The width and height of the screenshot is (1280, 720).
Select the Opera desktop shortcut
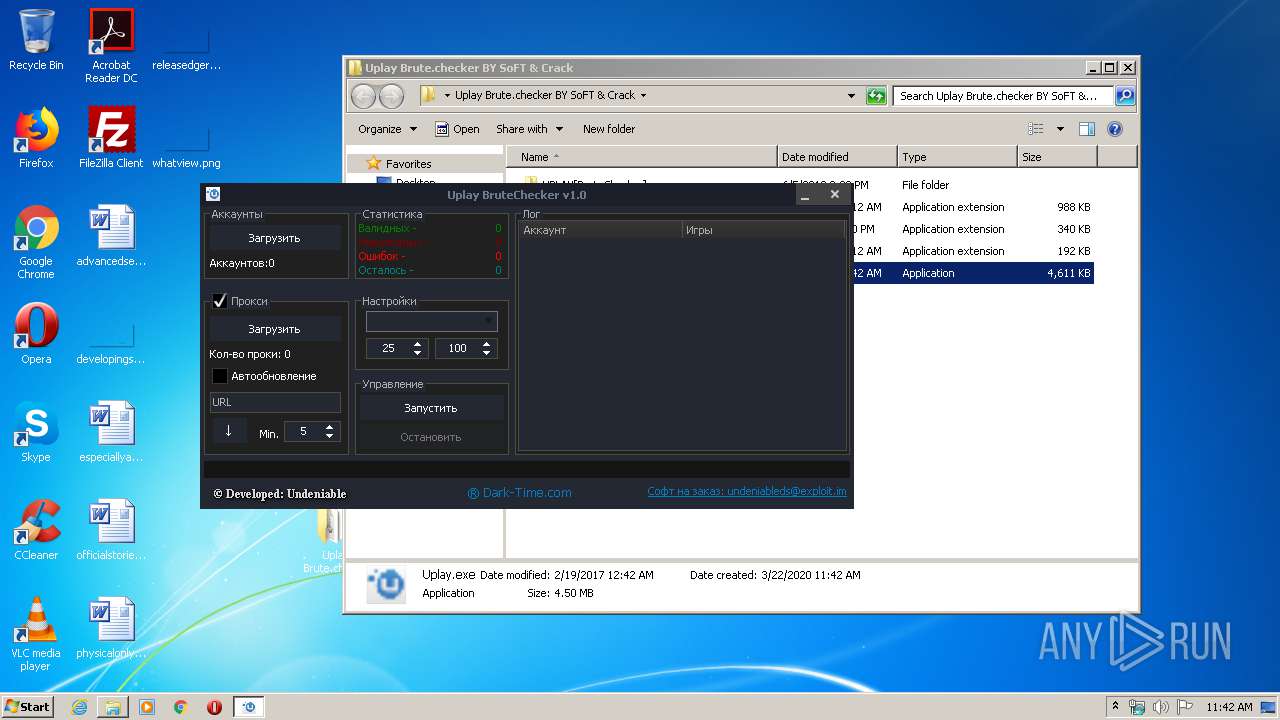point(36,334)
